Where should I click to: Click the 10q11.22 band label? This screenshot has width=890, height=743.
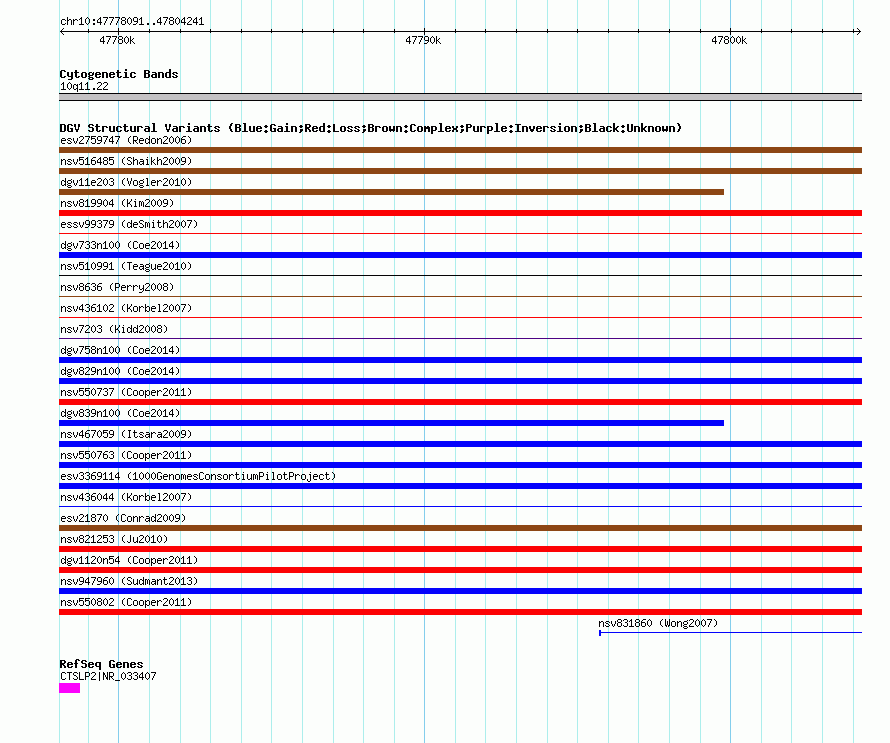click(x=84, y=86)
